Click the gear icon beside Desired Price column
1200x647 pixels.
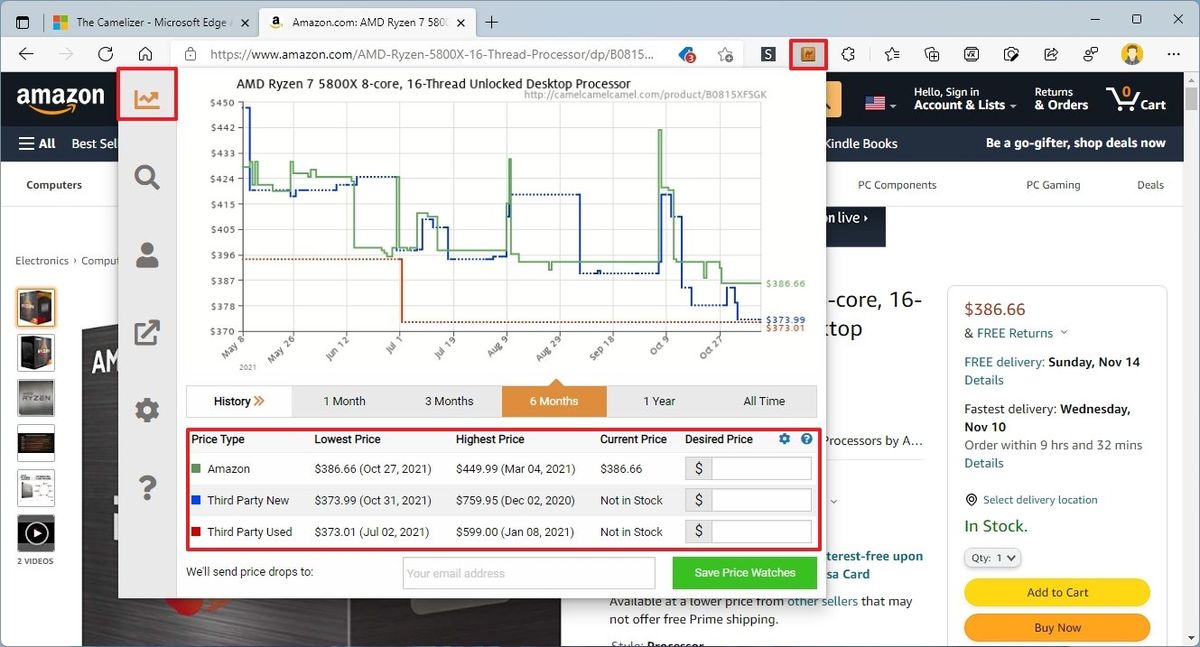point(784,438)
